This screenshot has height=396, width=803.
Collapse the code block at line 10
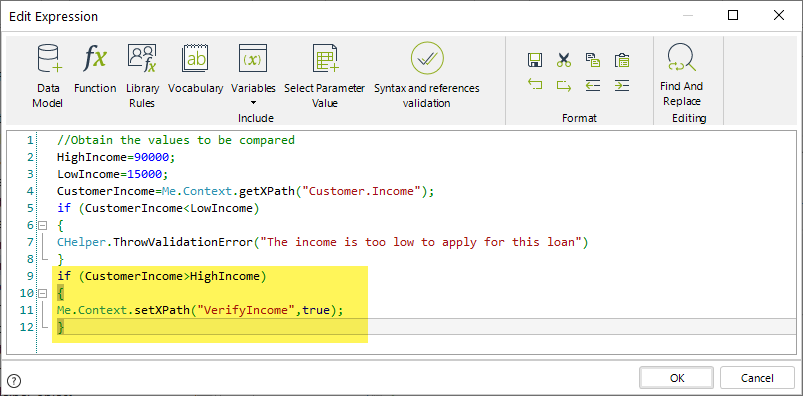click(x=43, y=294)
